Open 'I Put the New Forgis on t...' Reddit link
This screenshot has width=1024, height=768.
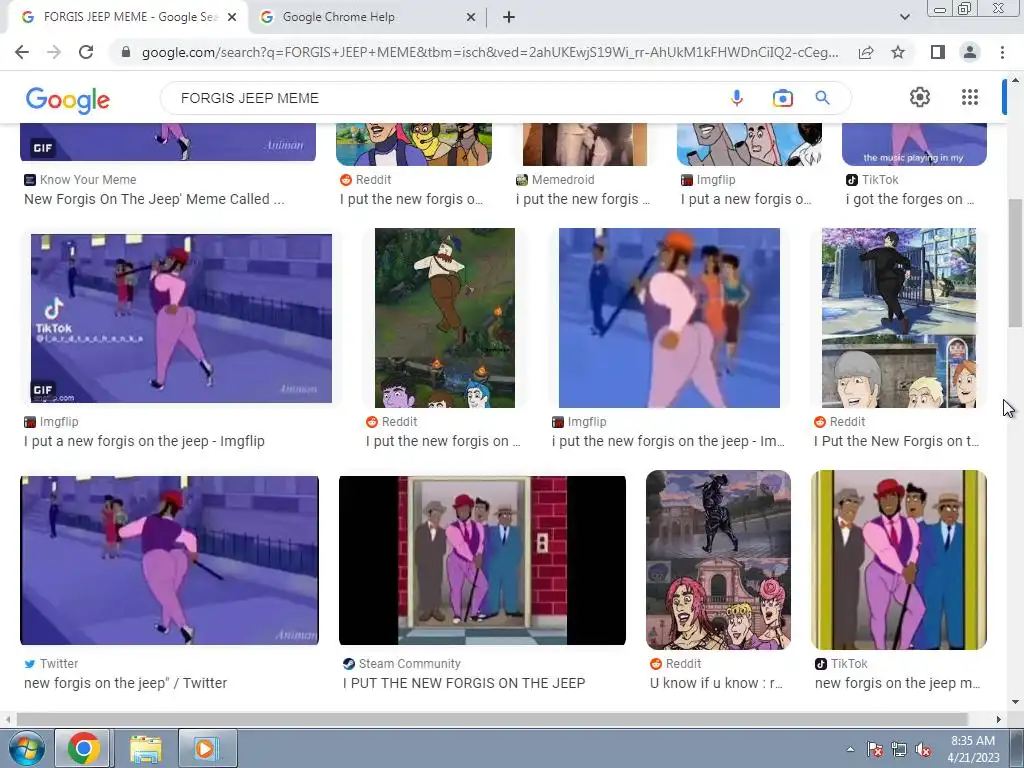click(896, 441)
